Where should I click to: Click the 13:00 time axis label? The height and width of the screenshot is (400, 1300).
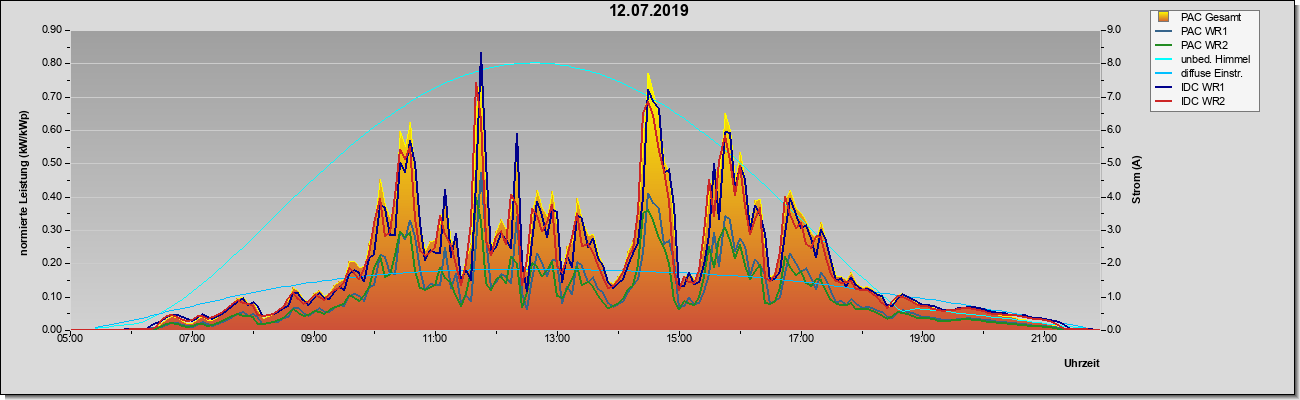[557, 340]
